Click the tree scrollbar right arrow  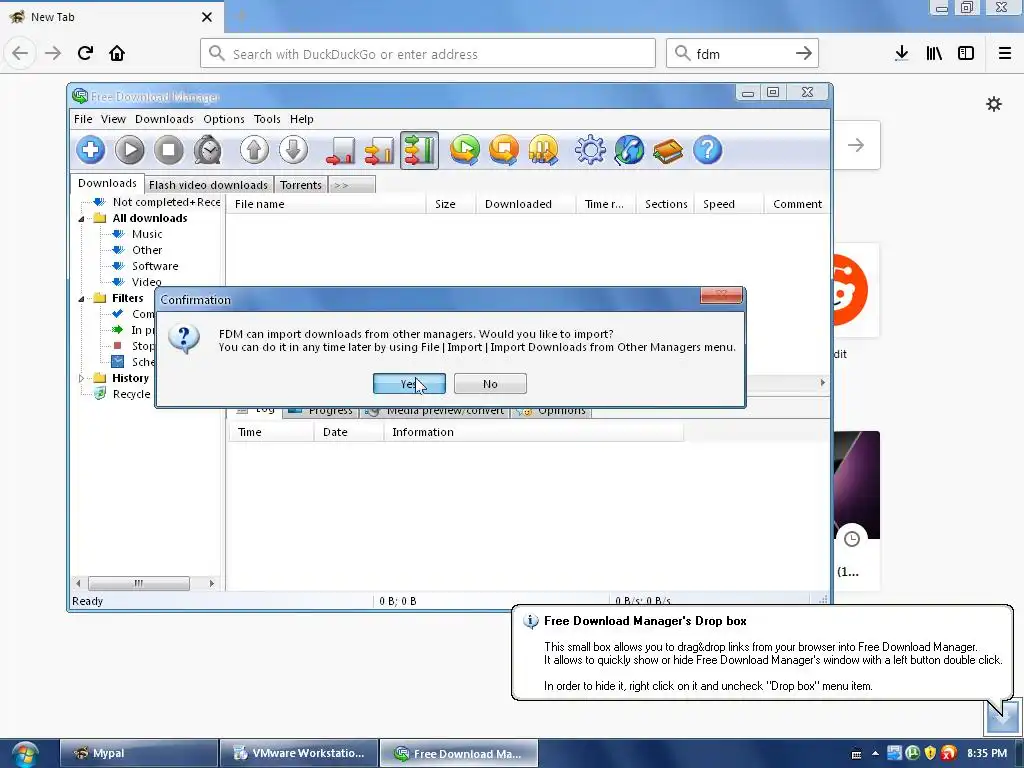click(211, 583)
